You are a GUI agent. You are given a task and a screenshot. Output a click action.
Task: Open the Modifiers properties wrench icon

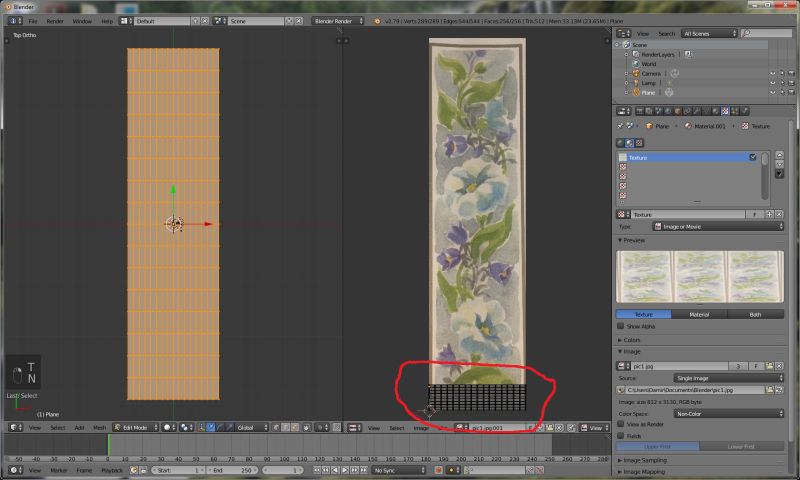pyautogui.click(x=696, y=111)
